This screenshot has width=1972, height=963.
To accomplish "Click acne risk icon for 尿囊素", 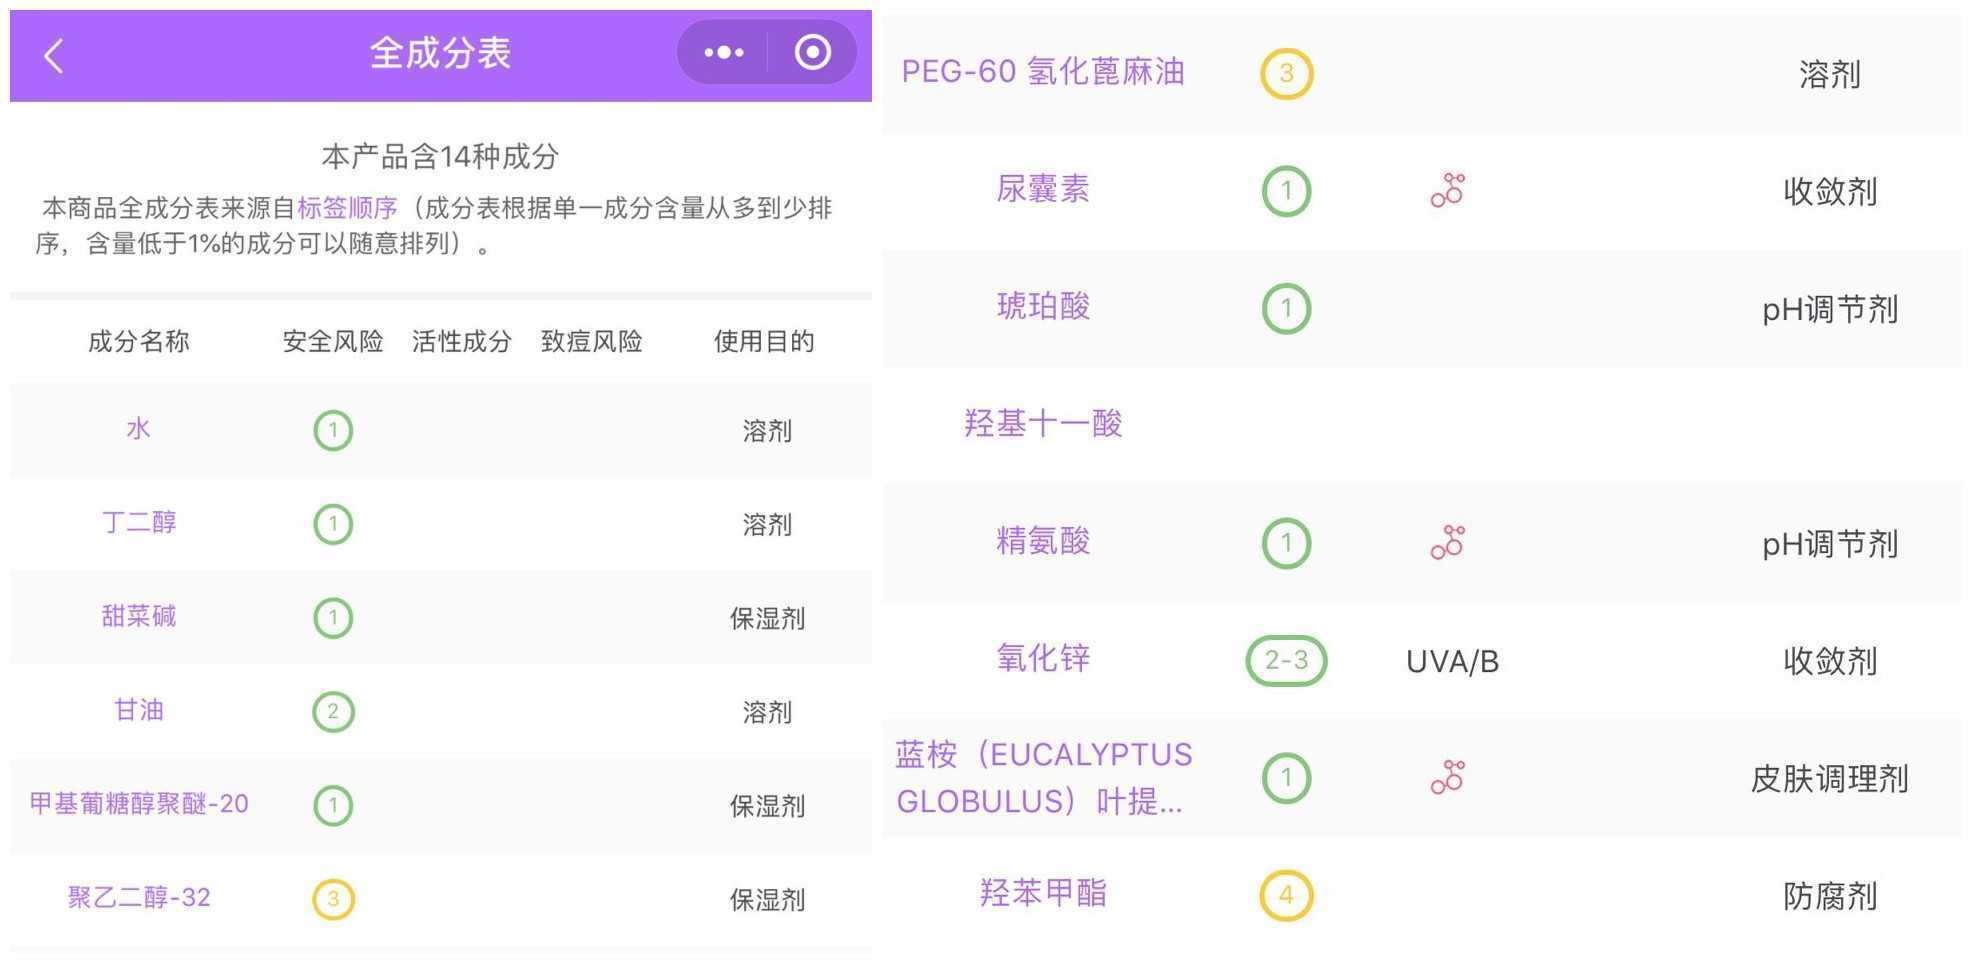I will coord(1447,190).
